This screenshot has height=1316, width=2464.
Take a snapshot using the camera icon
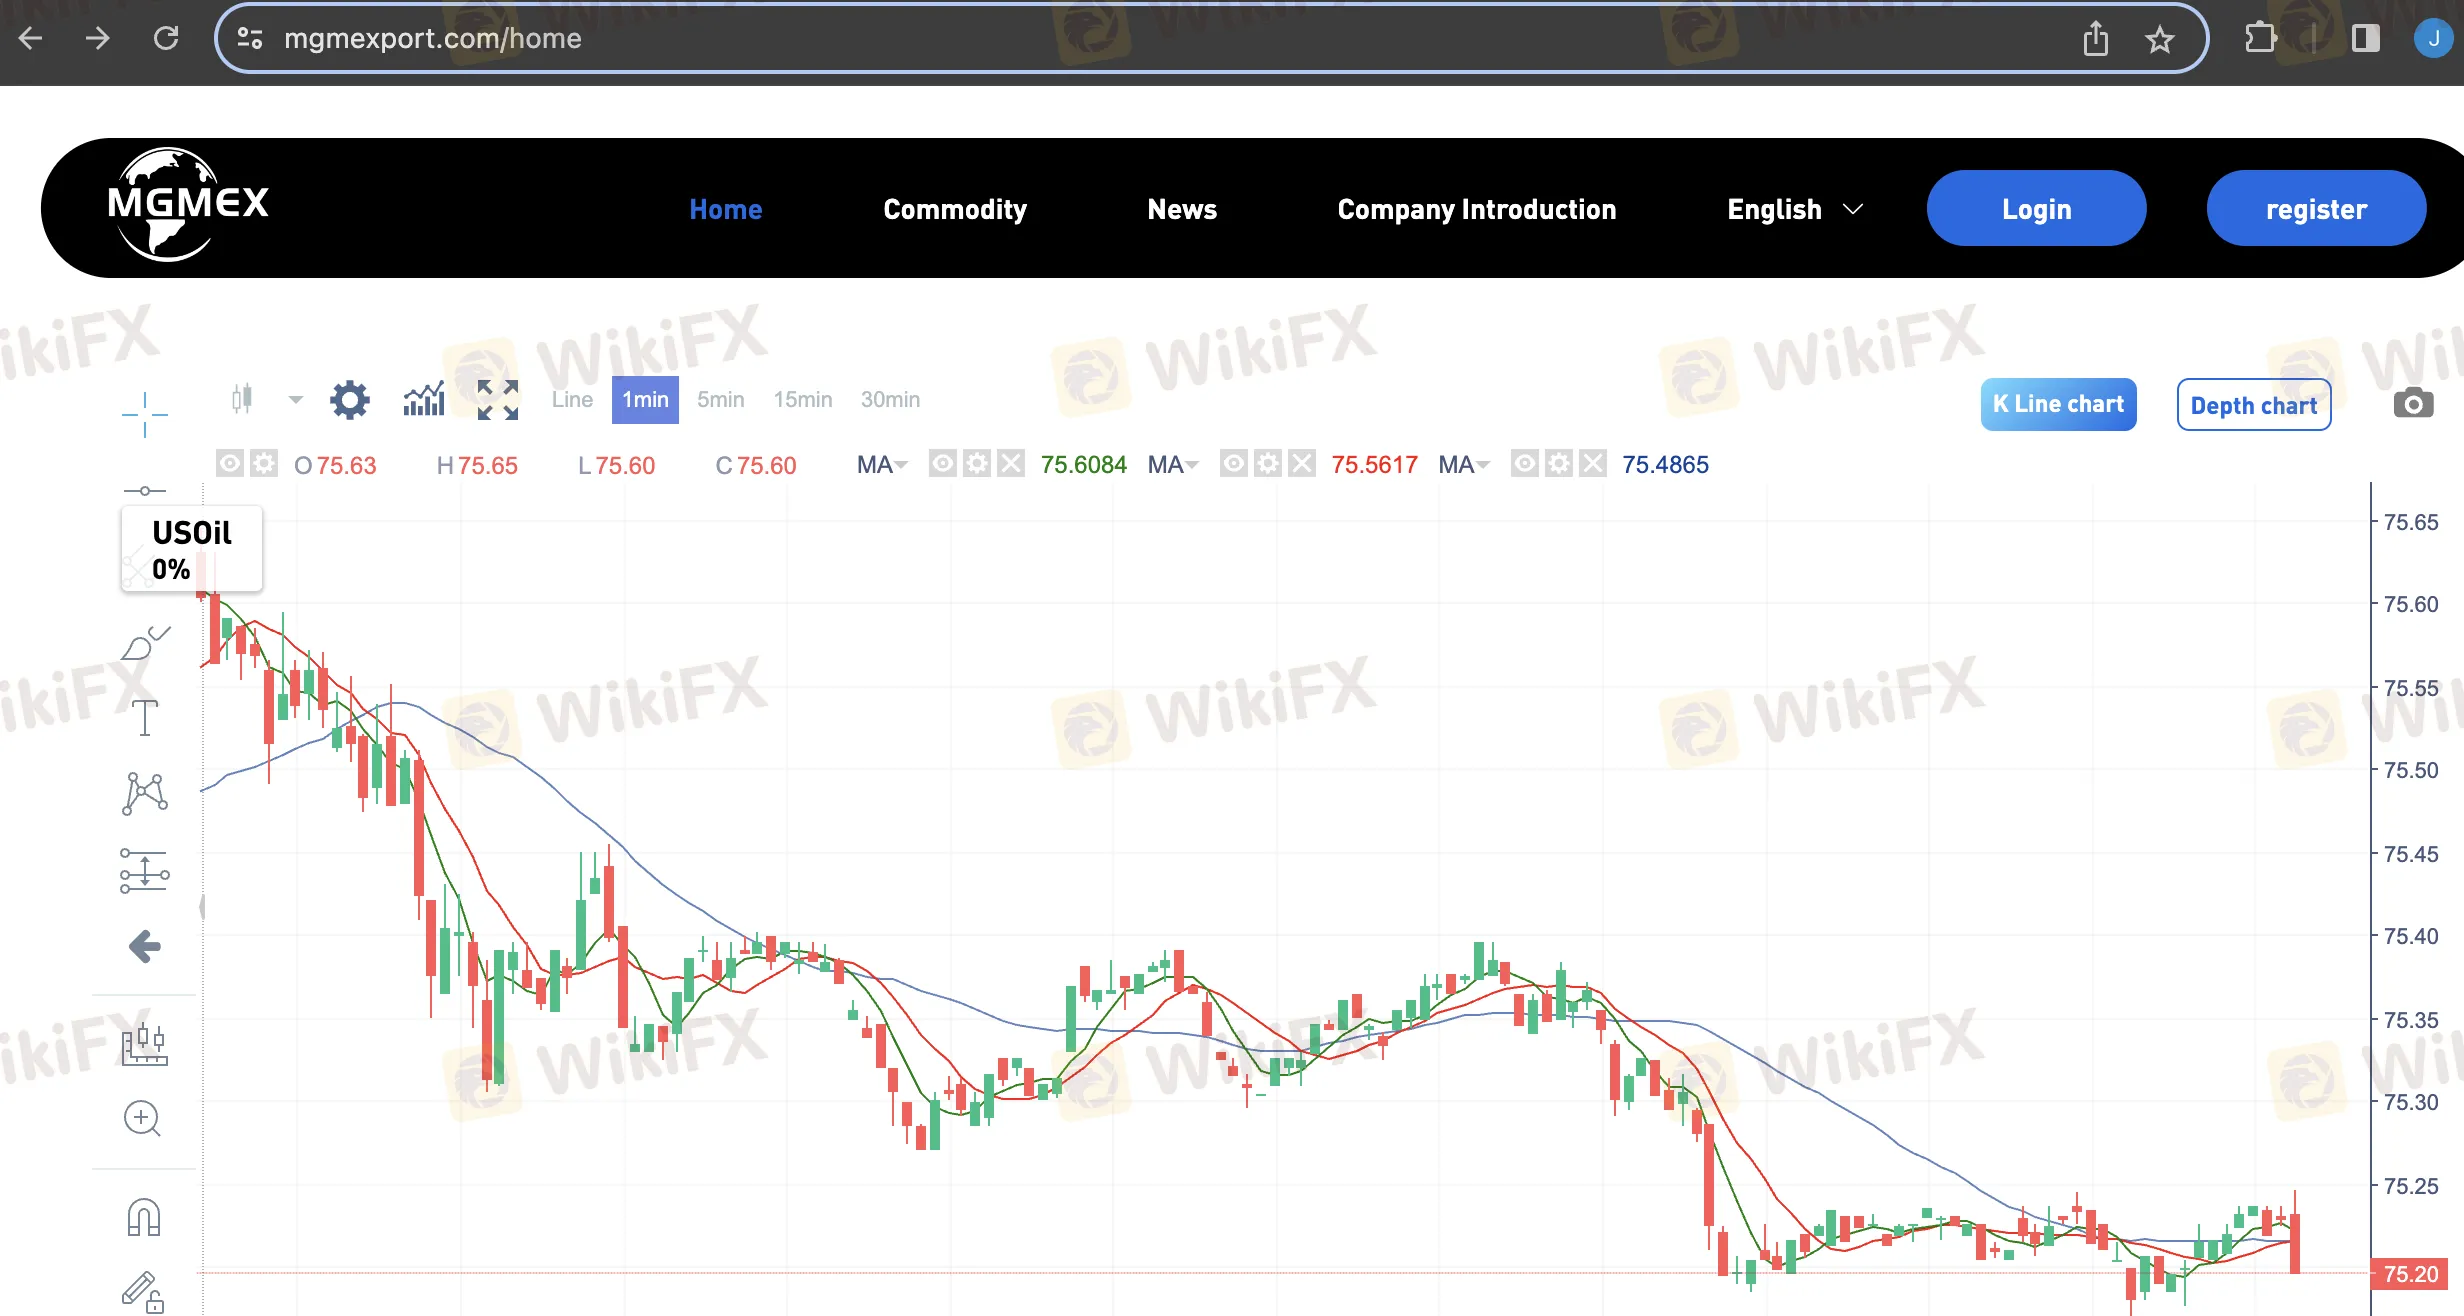pyautogui.click(x=2414, y=402)
